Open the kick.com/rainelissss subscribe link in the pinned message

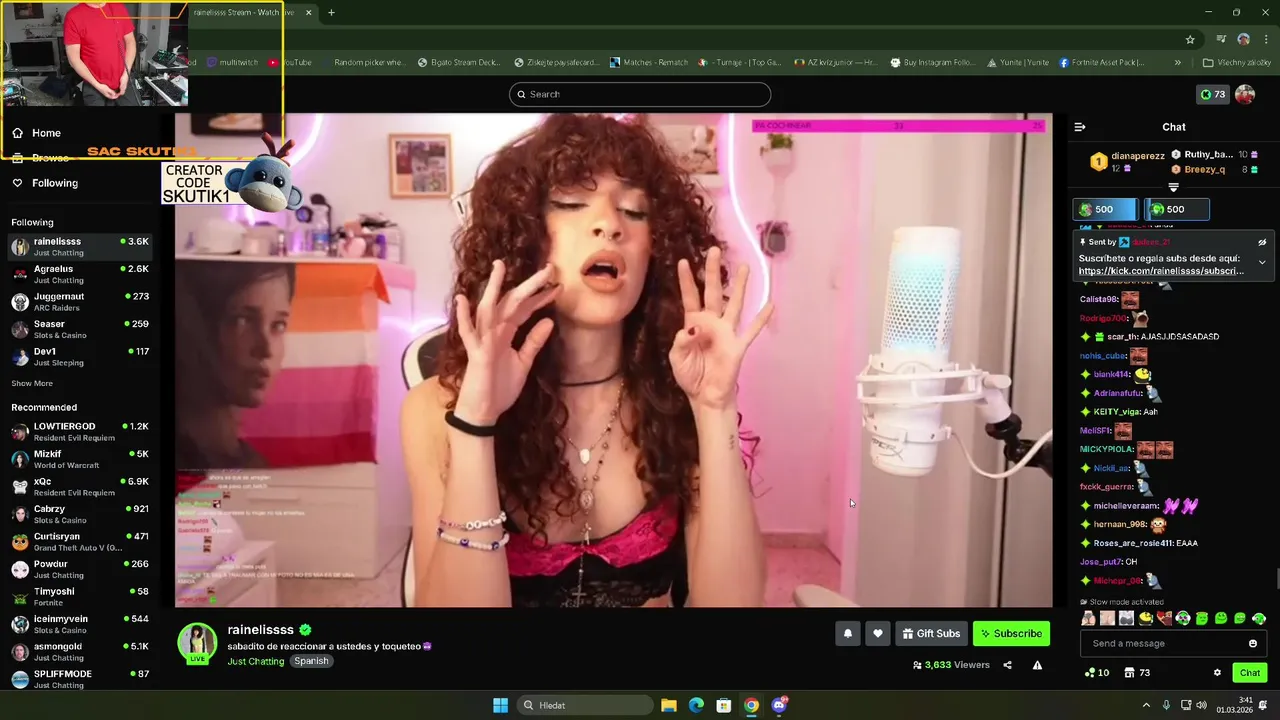tap(1161, 271)
